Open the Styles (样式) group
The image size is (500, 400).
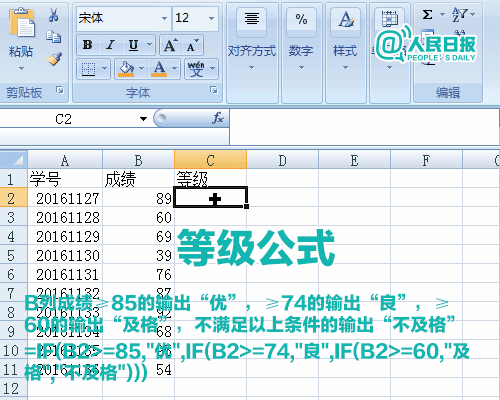(345, 53)
